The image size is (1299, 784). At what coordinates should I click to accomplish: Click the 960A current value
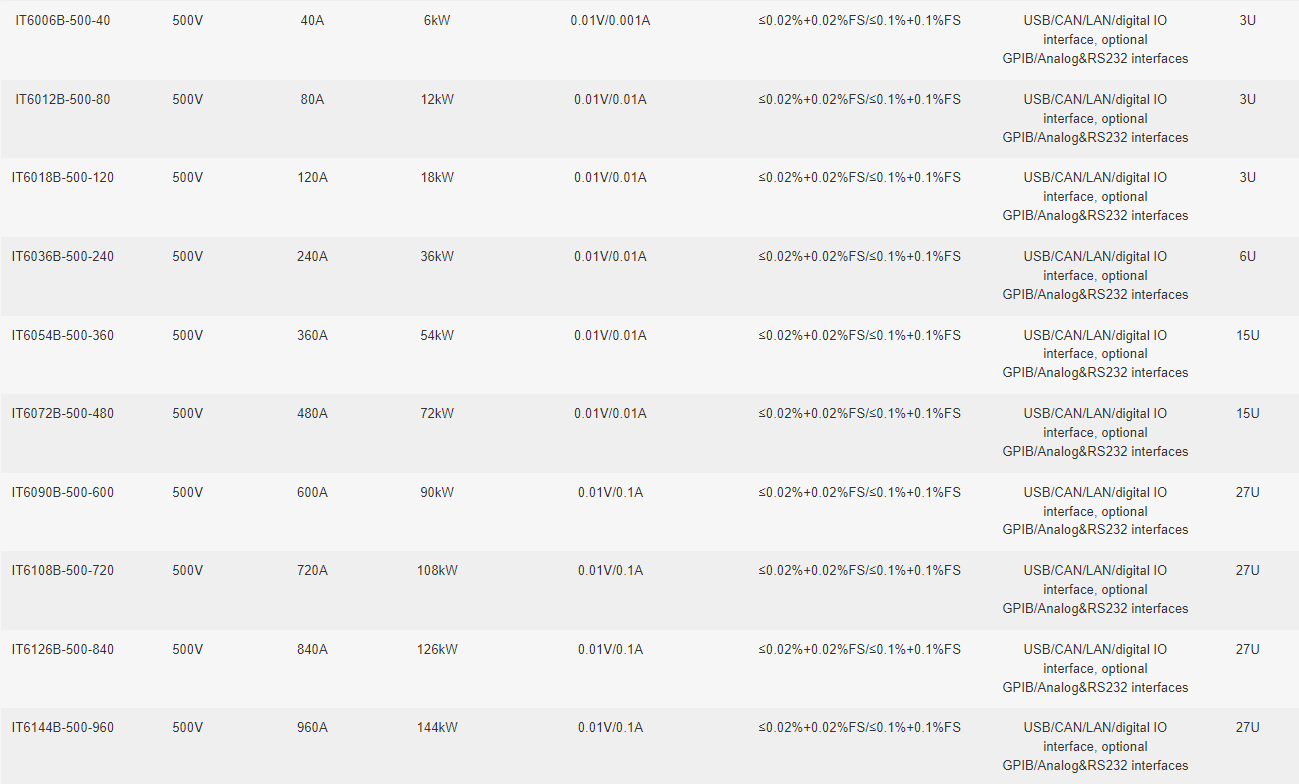[312, 727]
